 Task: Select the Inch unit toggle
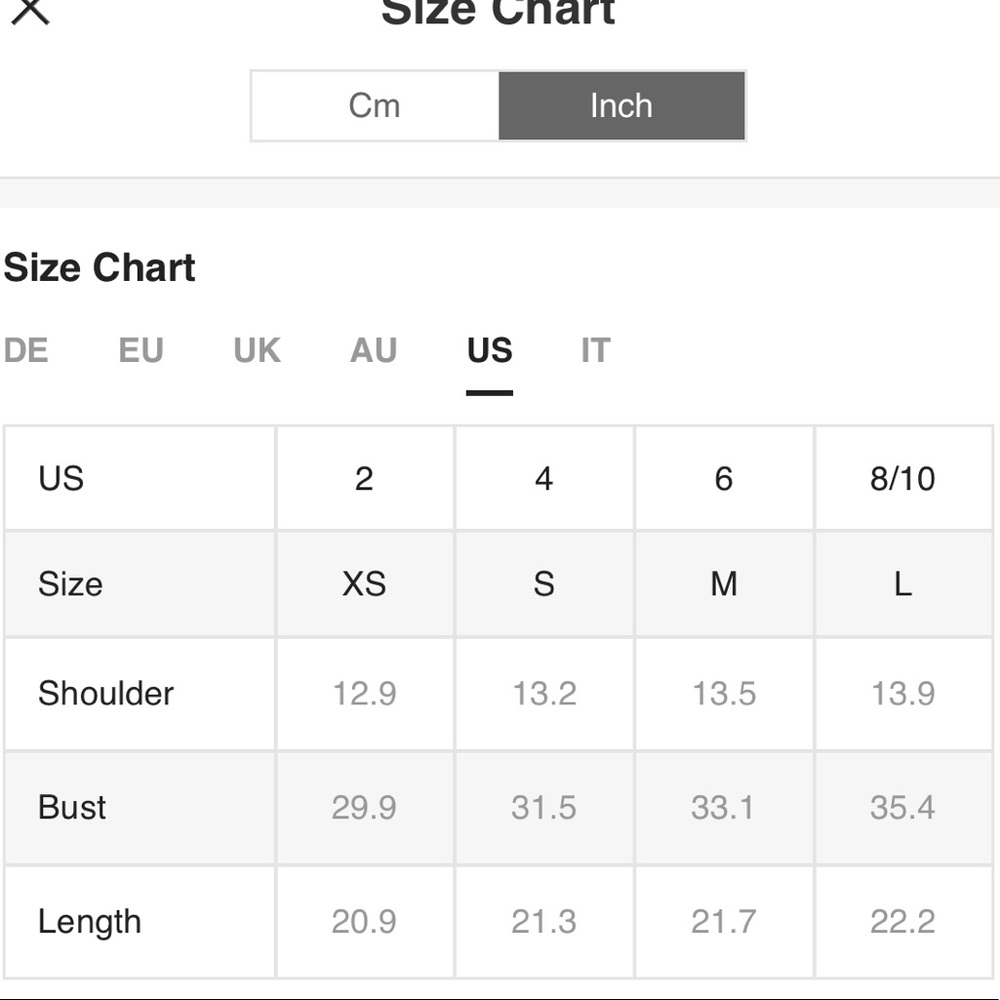click(621, 106)
